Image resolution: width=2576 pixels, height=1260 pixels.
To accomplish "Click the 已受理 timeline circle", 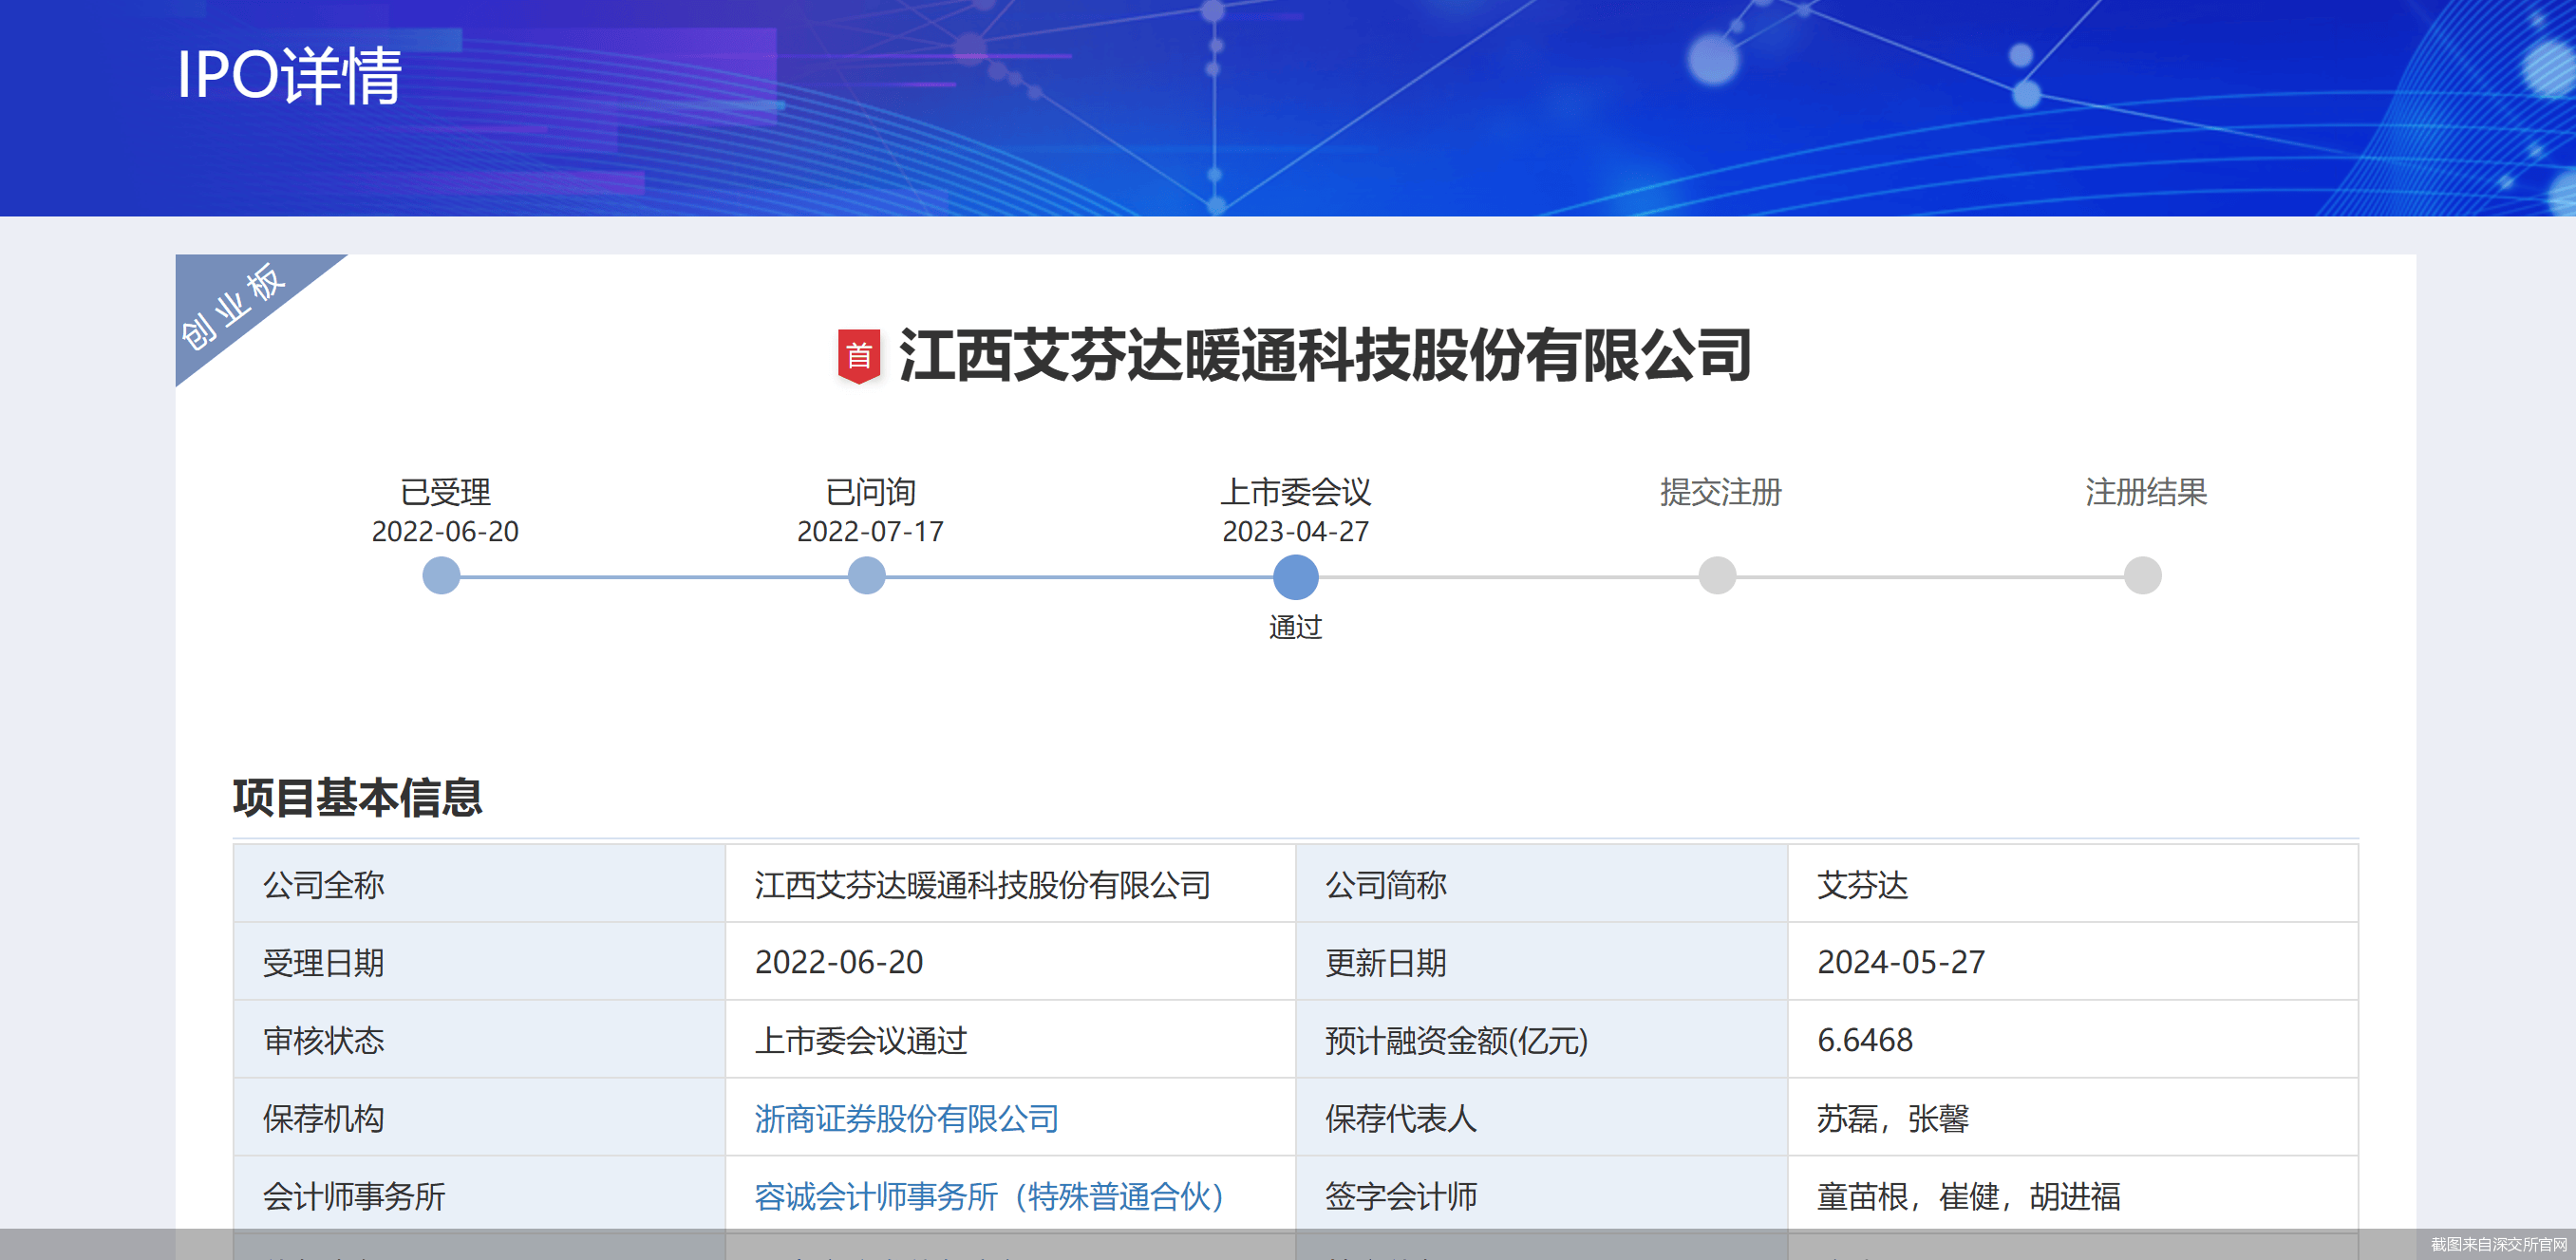I will (441, 575).
